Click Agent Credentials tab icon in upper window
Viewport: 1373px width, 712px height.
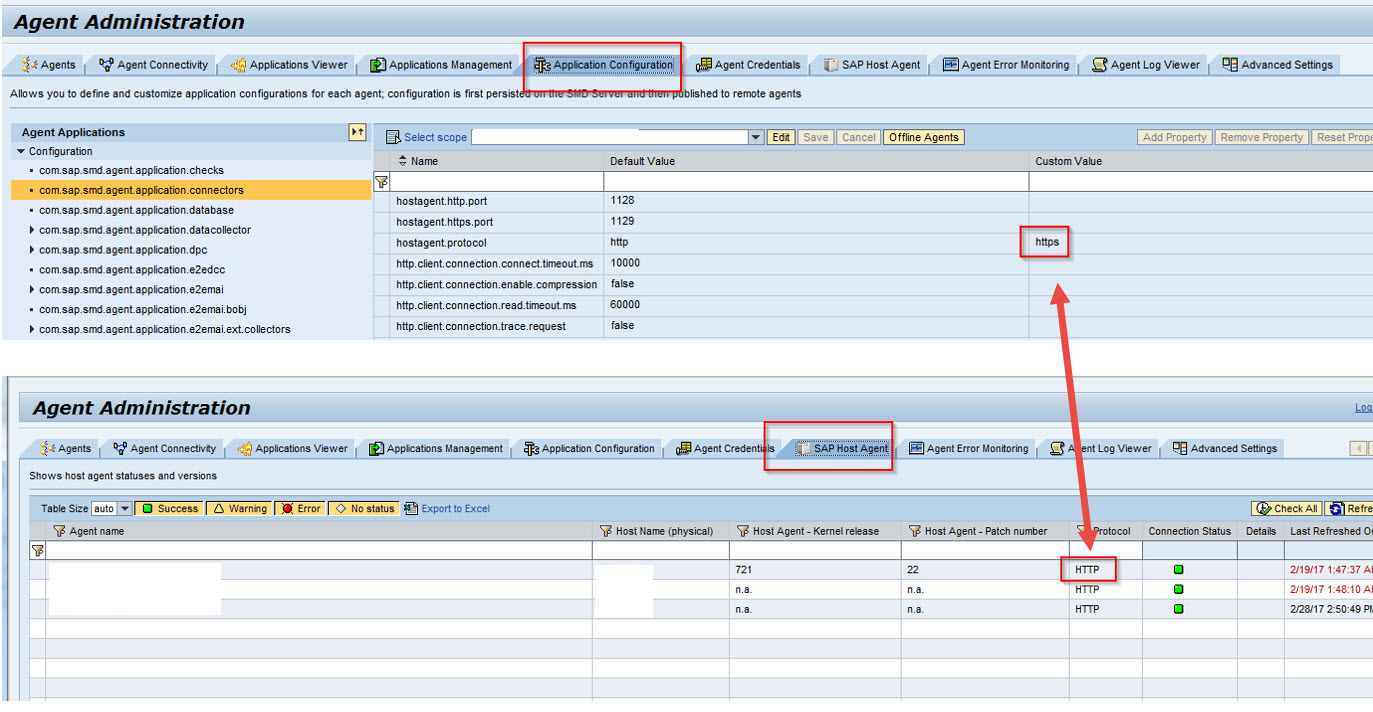coord(704,65)
